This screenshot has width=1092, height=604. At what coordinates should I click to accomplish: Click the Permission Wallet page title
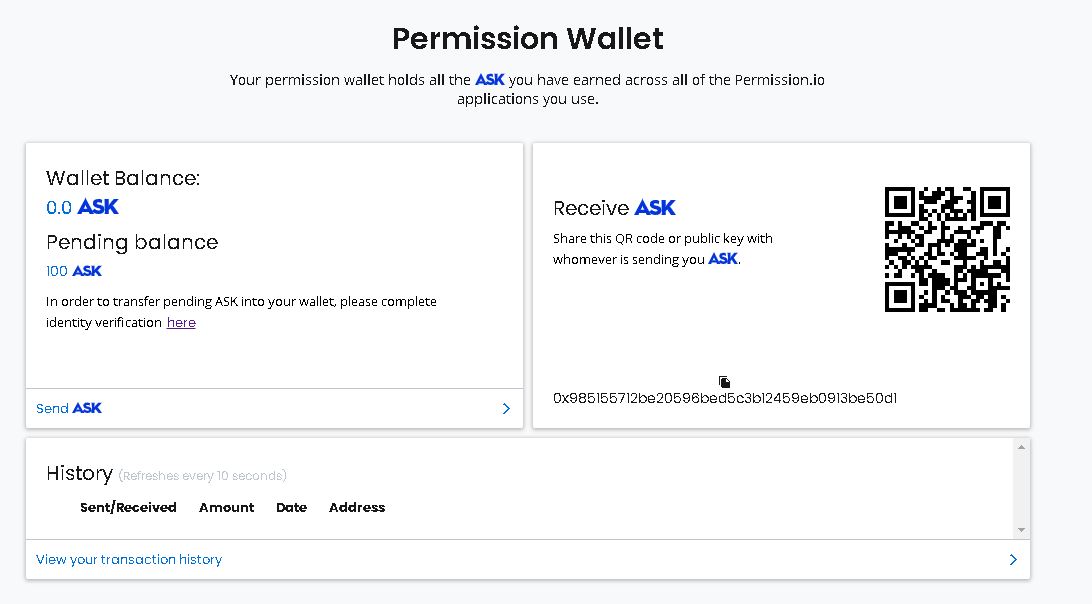528,39
